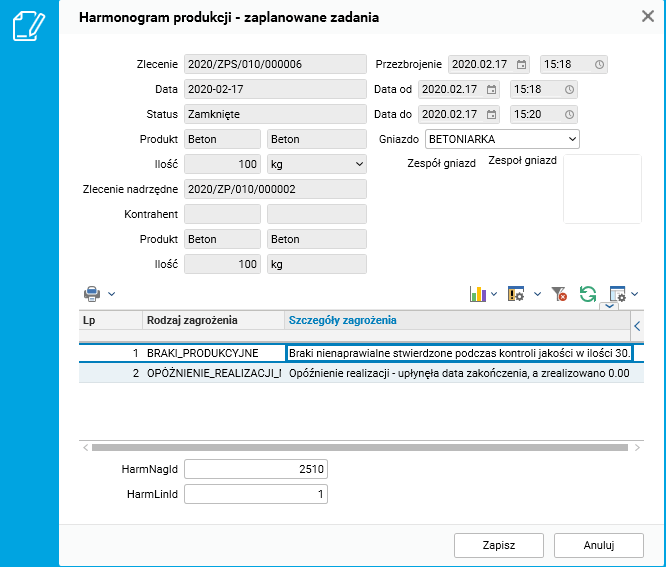This screenshot has height=567, width=666.
Task: Click the horizontal scrollbar thumb
Action: [x=360, y=448]
